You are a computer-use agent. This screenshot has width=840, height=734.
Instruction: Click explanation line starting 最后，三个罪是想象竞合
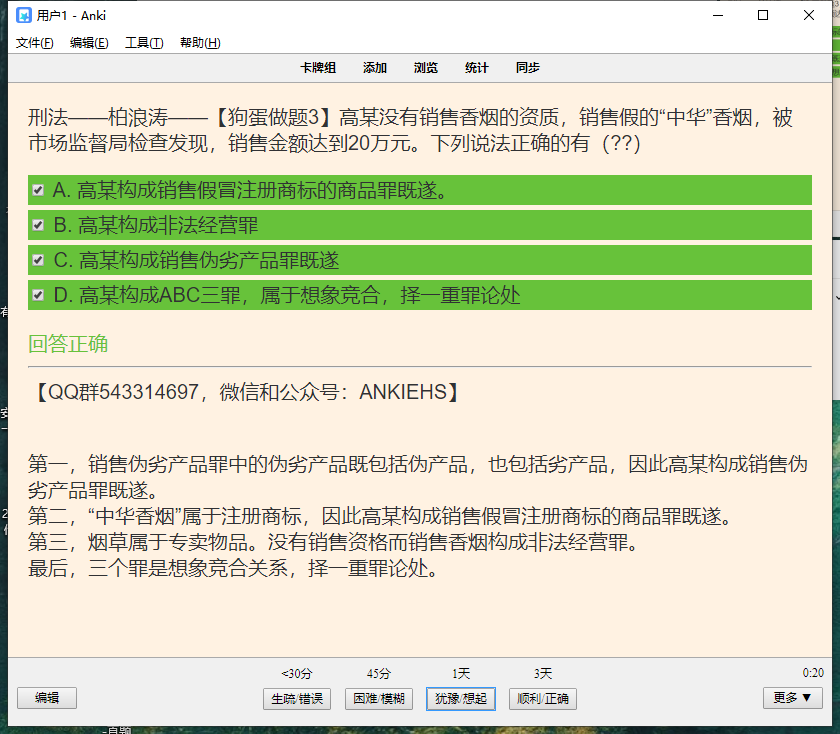tap(235, 568)
